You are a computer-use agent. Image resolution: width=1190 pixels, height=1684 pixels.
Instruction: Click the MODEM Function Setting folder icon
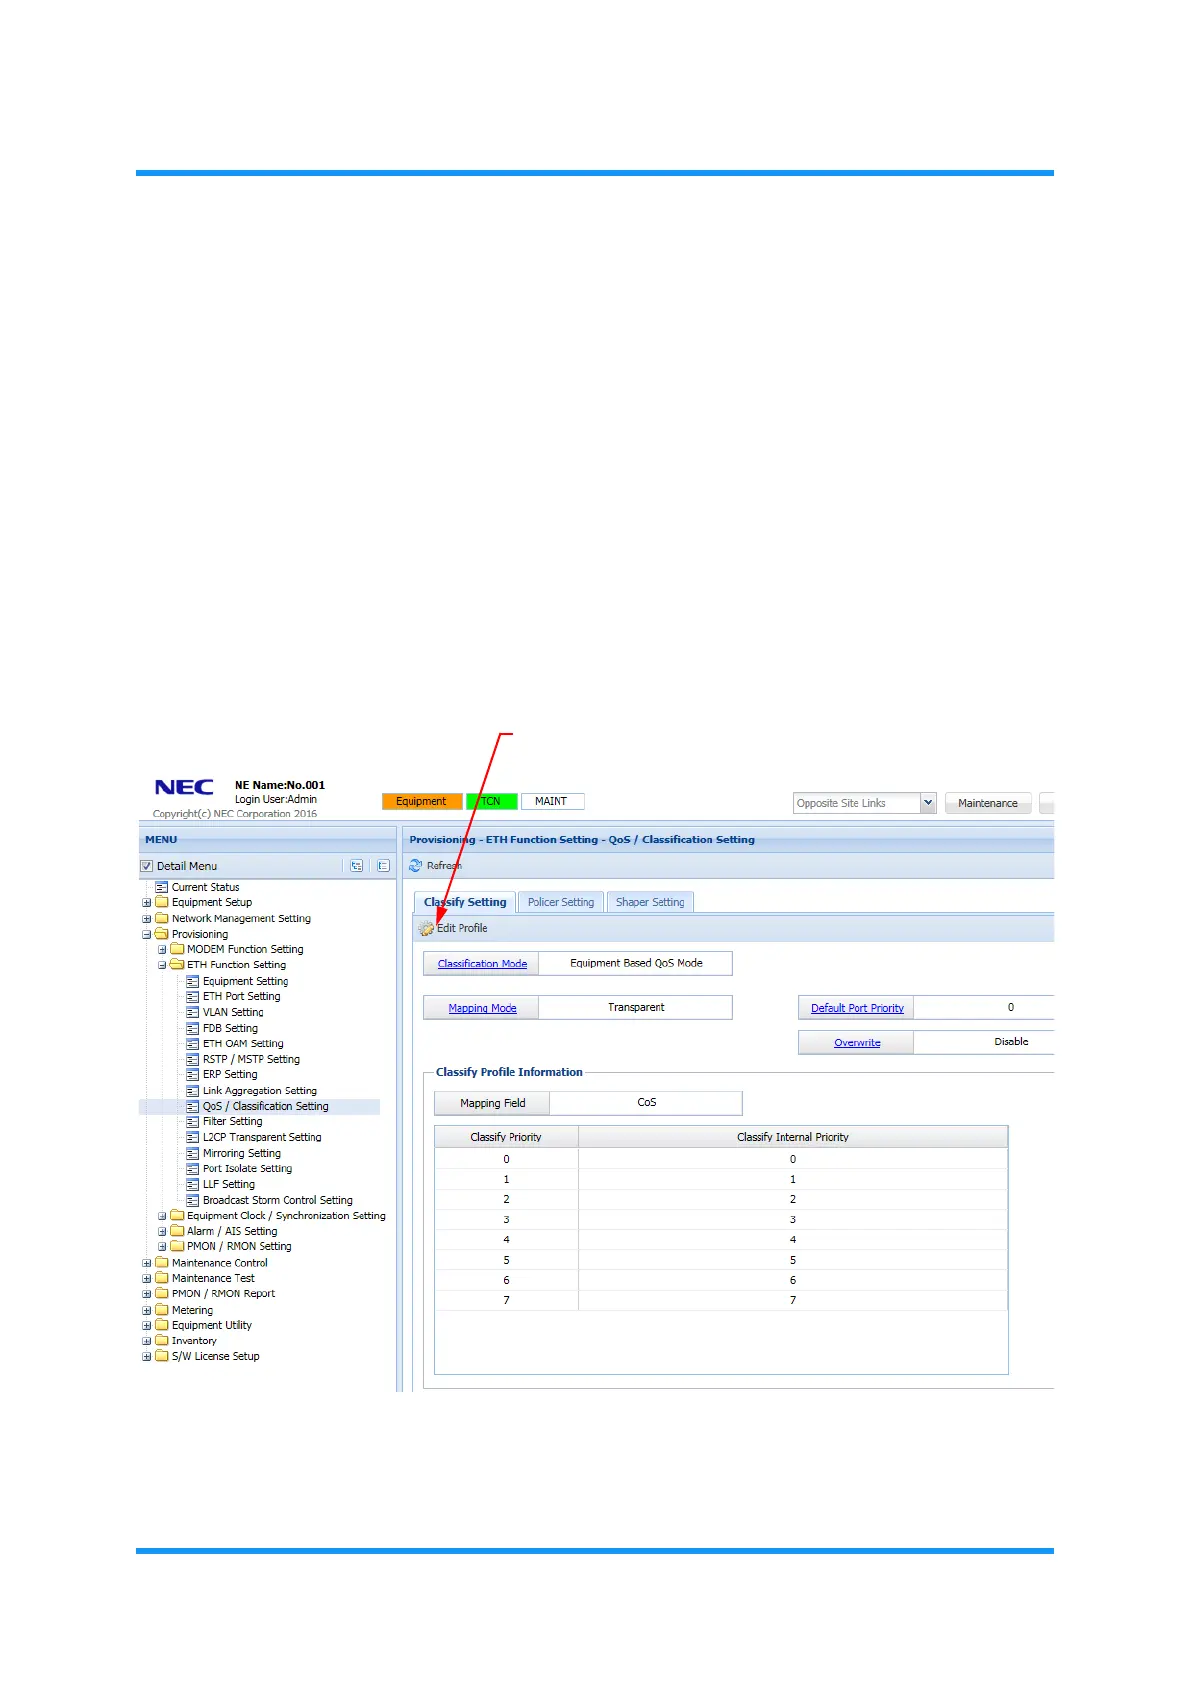click(177, 949)
